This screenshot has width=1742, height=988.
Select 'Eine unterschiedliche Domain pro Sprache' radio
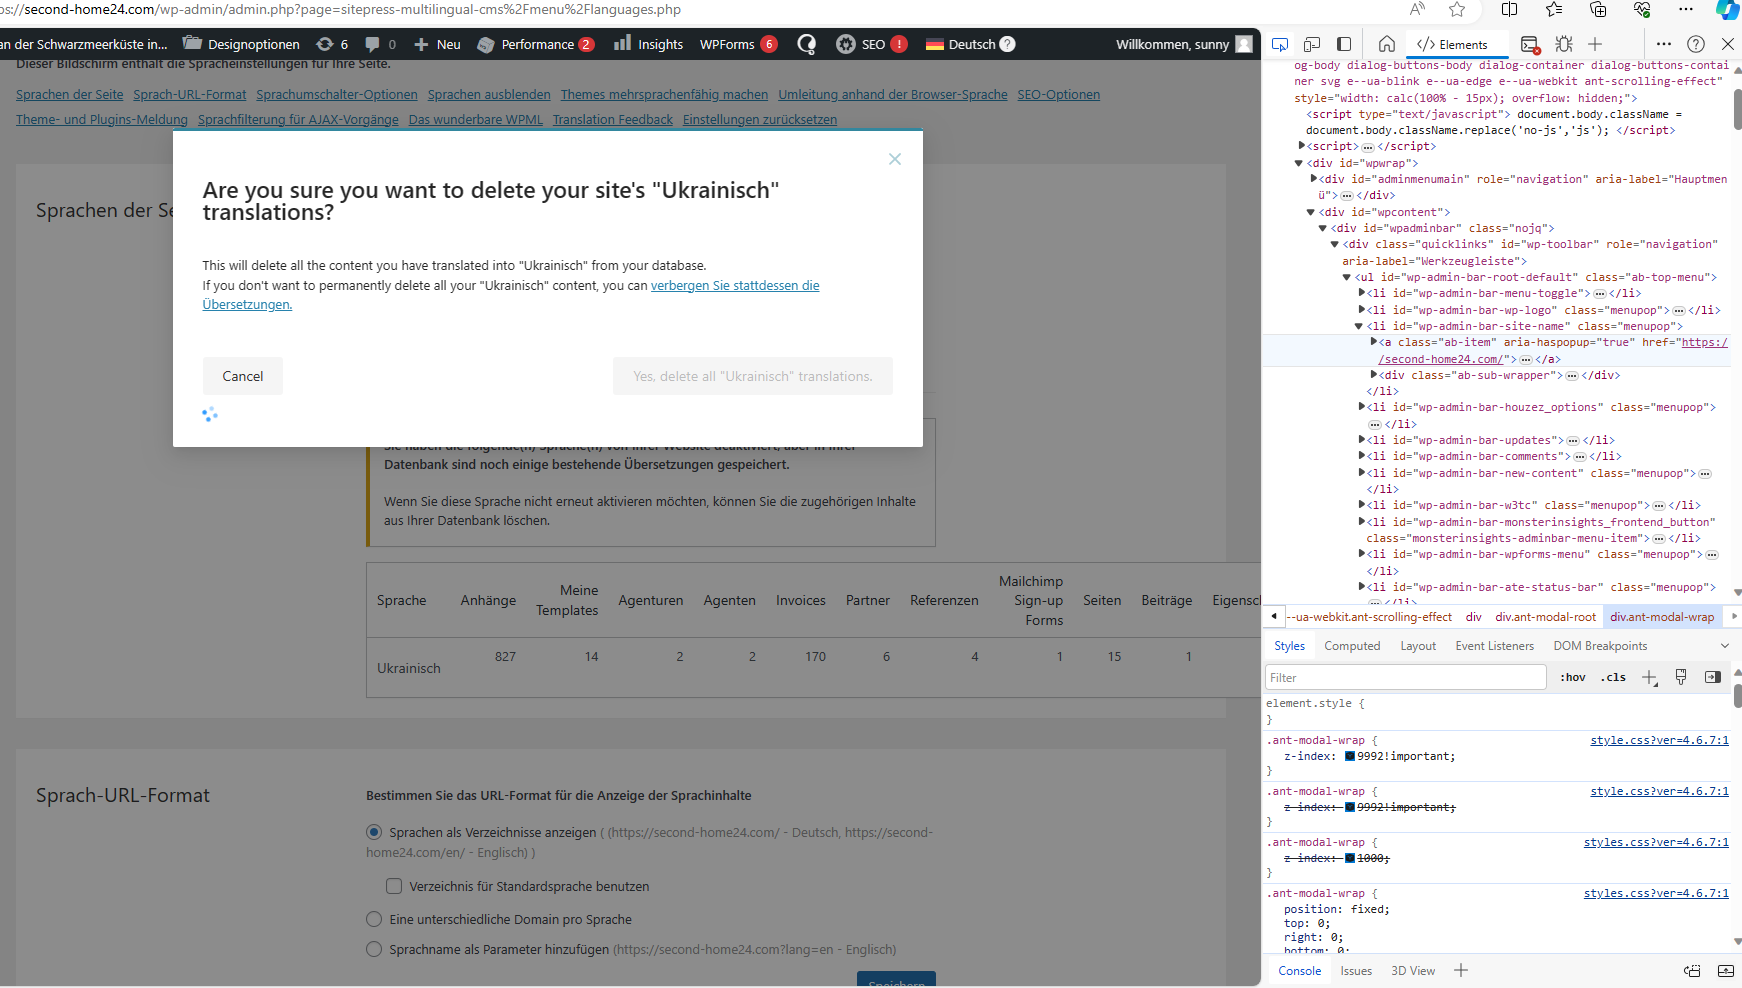374,919
